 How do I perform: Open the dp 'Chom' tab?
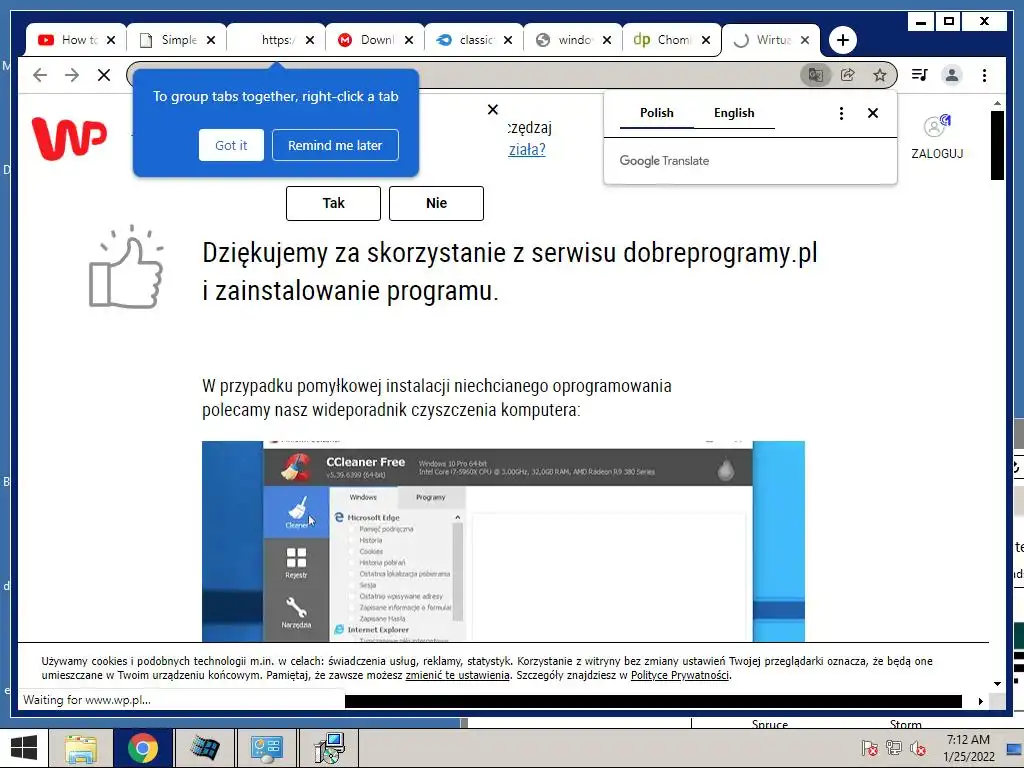tap(665, 40)
